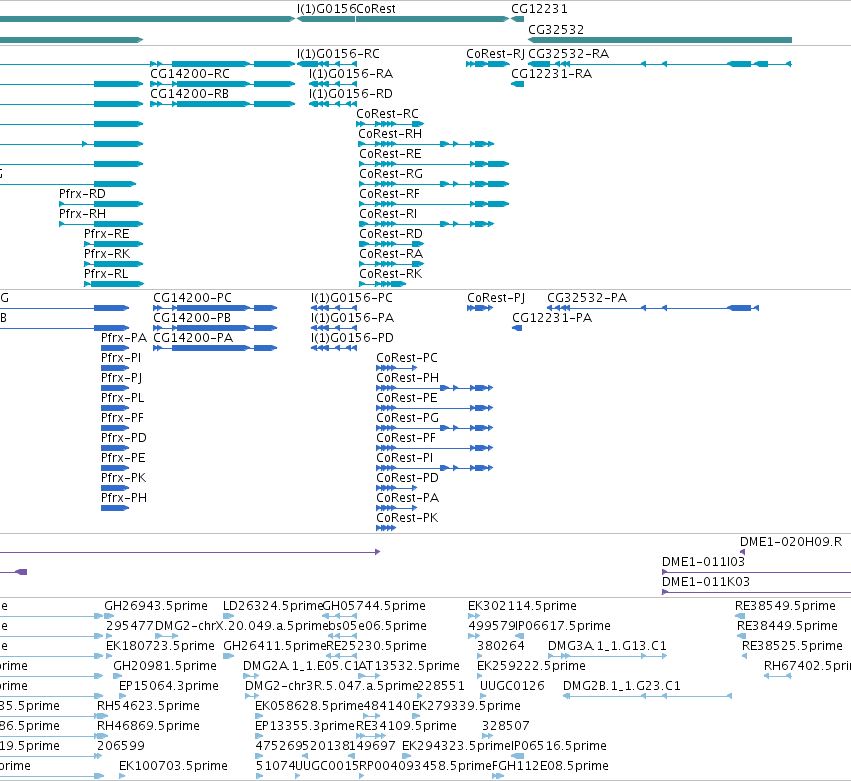Click EST GH26943.5prime
The image size is (851, 781).
(x=109, y=617)
